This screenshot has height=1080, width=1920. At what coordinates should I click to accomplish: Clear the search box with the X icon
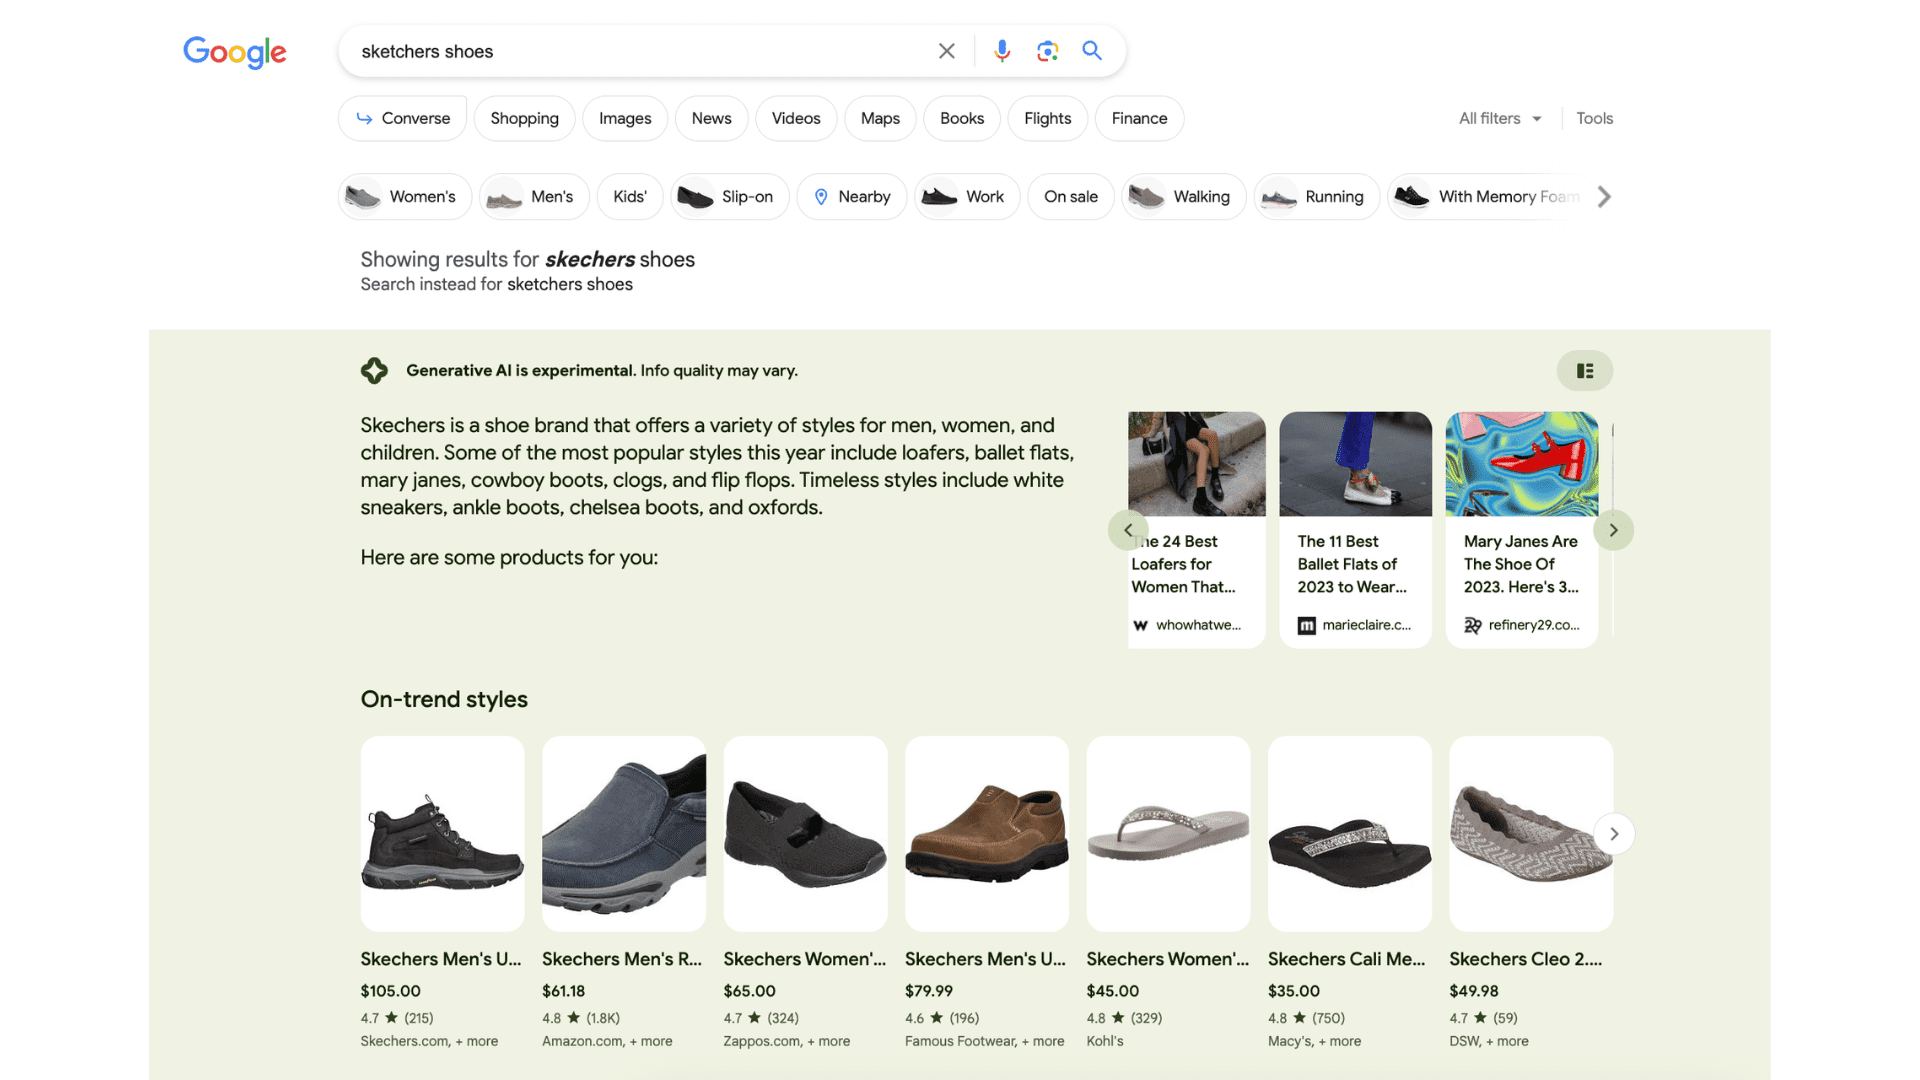[x=946, y=51]
